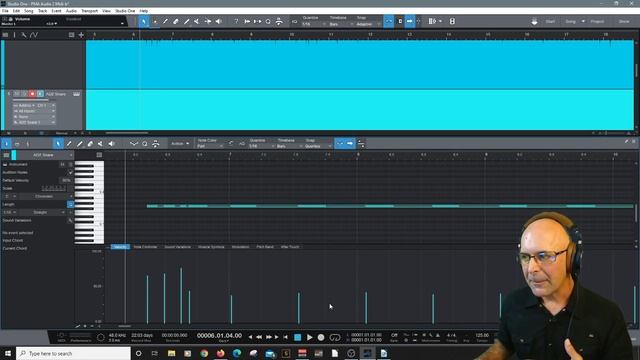The height and width of the screenshot is (360, 640).
Task: Open Firefox from the taskbar
Action: point(220,353)
